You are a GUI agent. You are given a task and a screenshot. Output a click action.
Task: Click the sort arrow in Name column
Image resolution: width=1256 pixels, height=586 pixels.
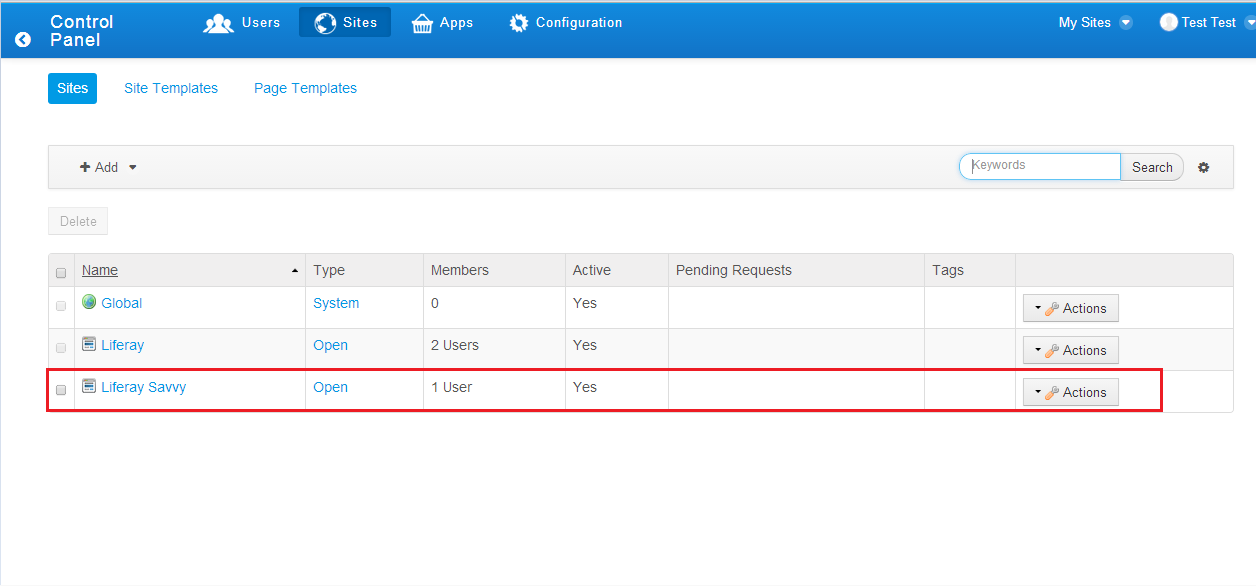pos(295,271)
